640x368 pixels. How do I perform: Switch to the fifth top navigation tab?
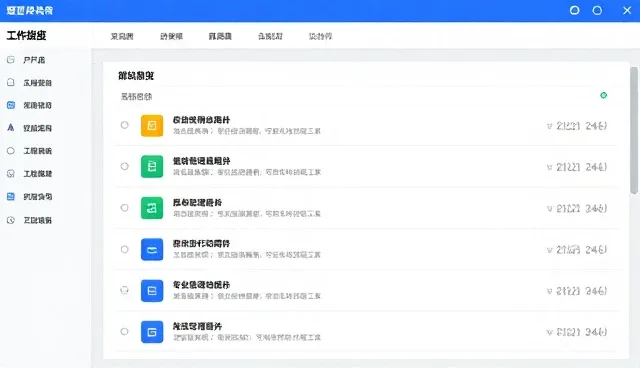[320, 36]
